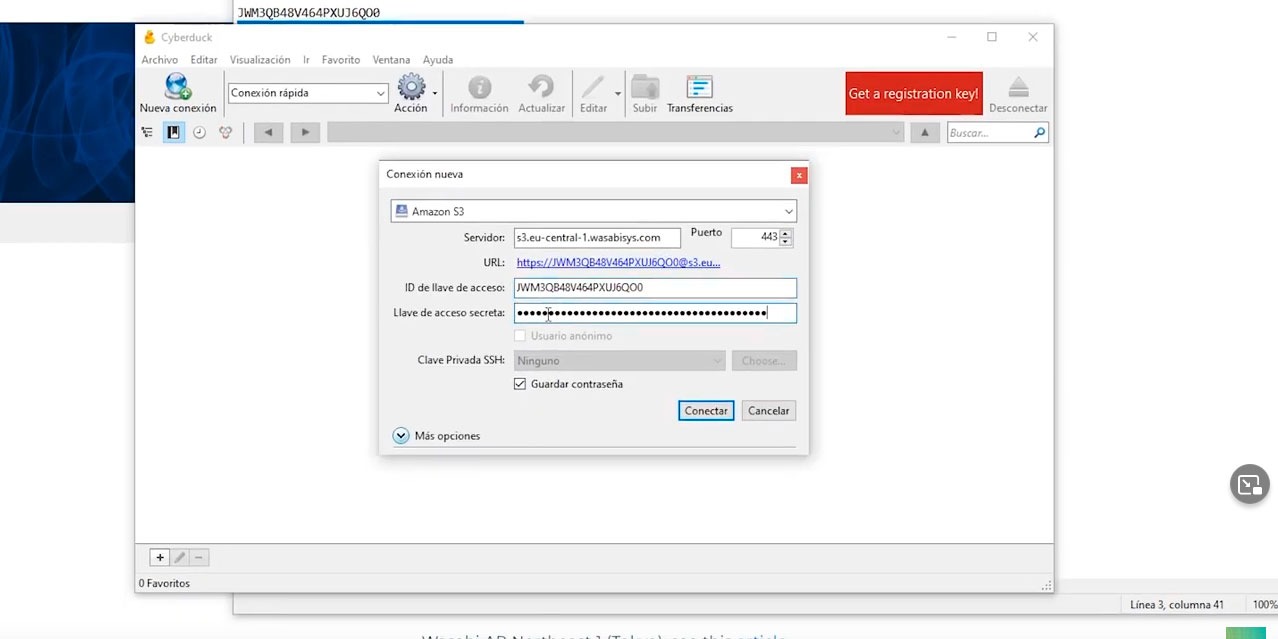Show the history clock view
Image resolution: width=1278 pixels, height=639 pixels.
pyautogui.click(x=199, y=132)
